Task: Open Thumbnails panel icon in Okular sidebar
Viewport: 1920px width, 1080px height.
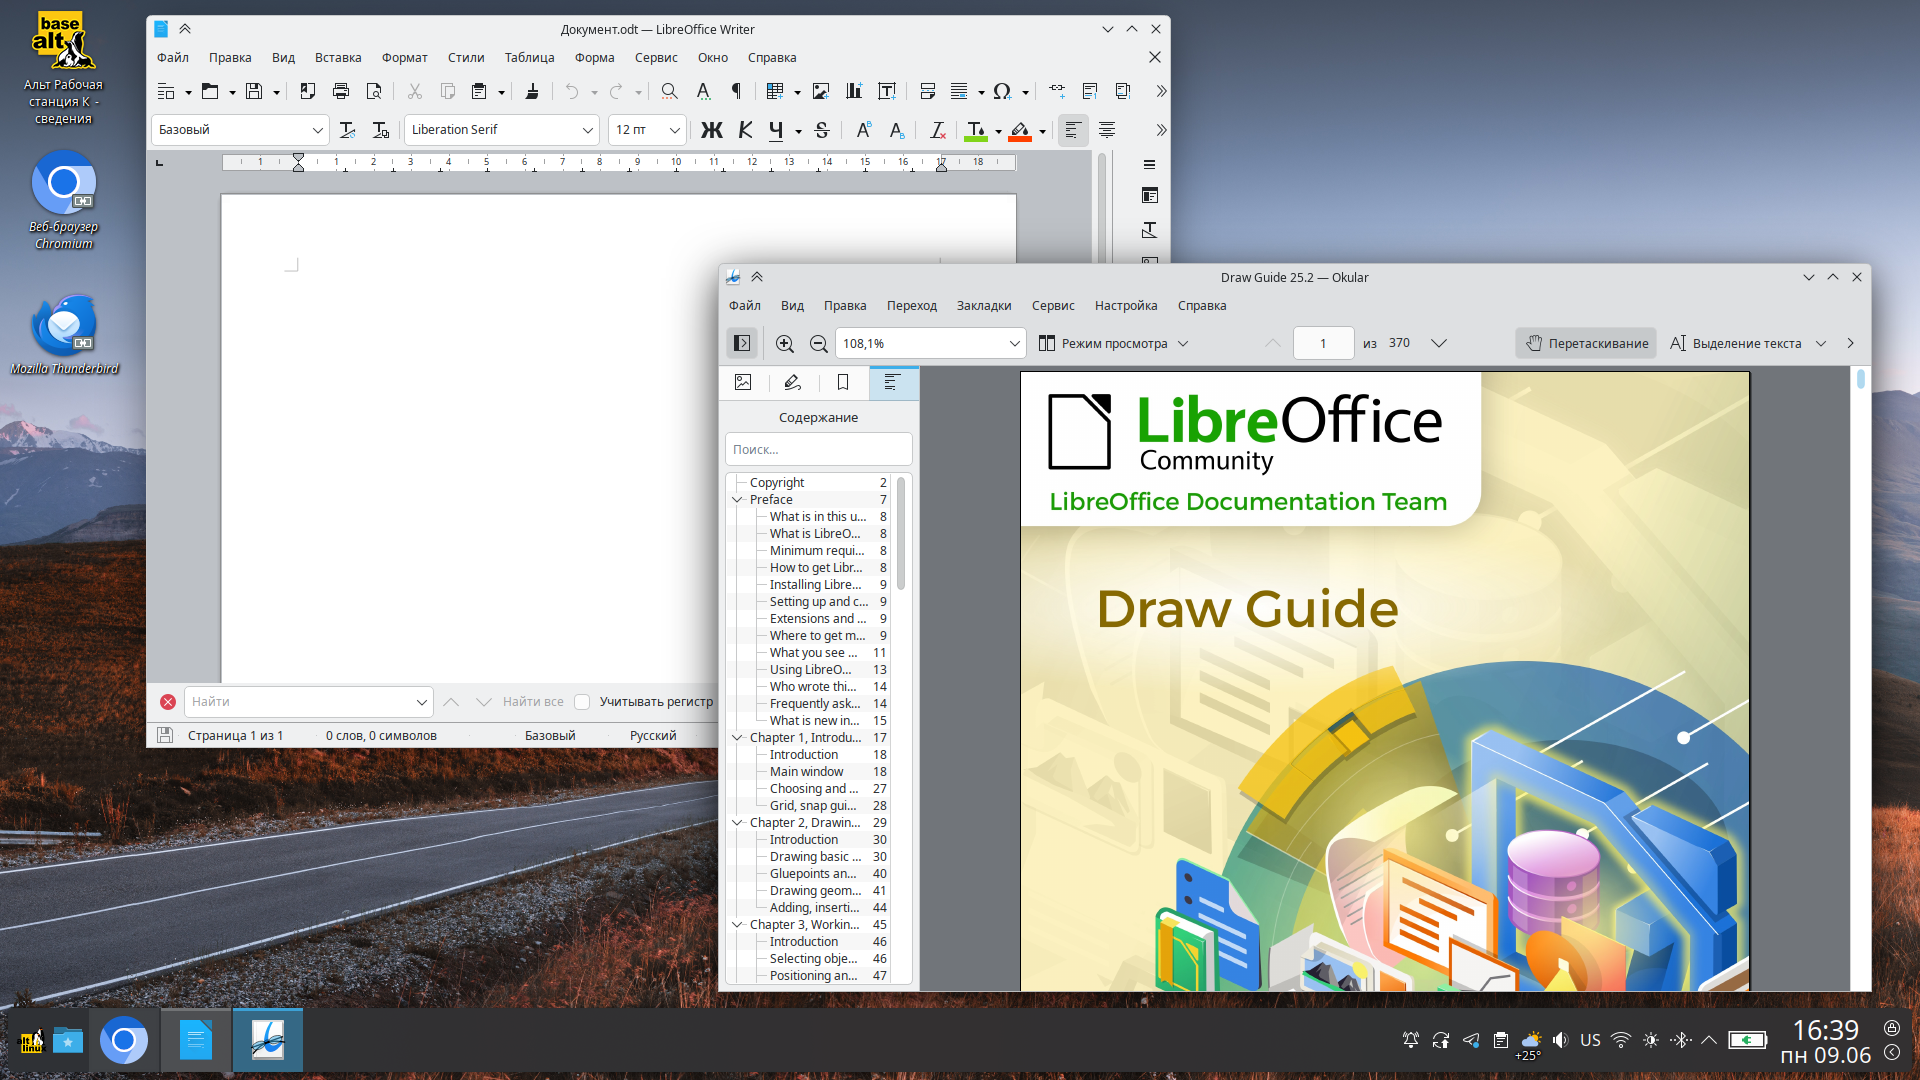Action: coord(743,382)
